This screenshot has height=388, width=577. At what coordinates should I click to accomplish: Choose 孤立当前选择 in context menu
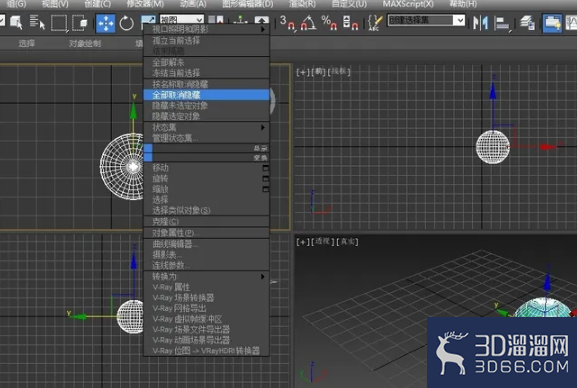[x=206, y=40]
